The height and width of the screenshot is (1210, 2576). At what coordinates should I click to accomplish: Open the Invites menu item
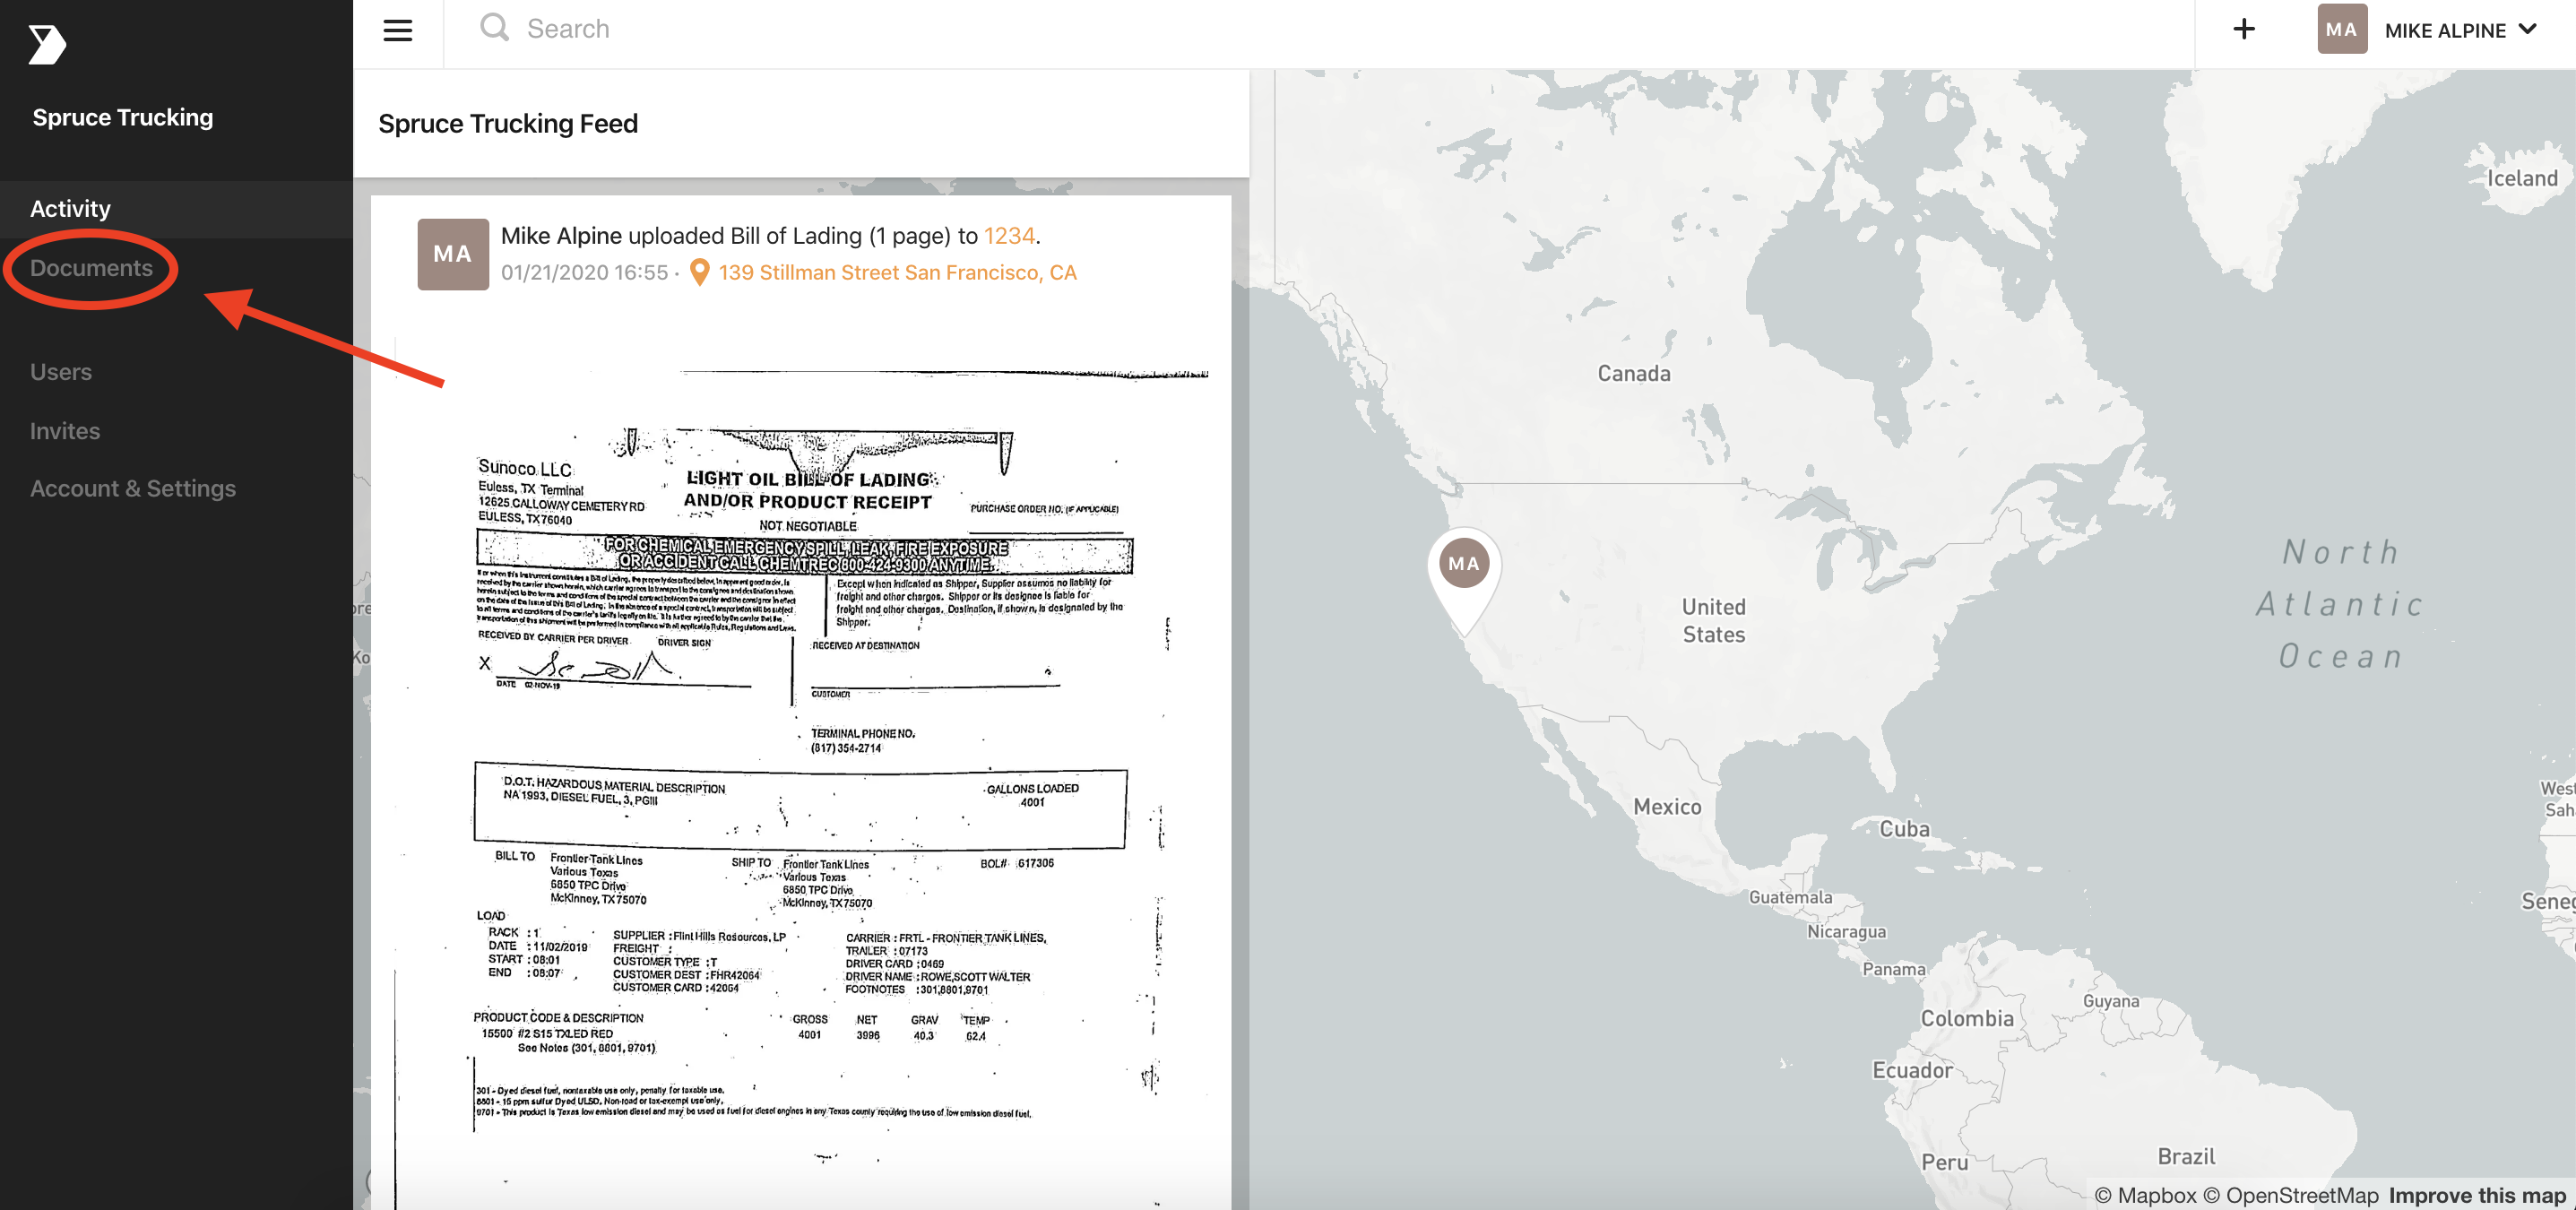tap(65, 431)
